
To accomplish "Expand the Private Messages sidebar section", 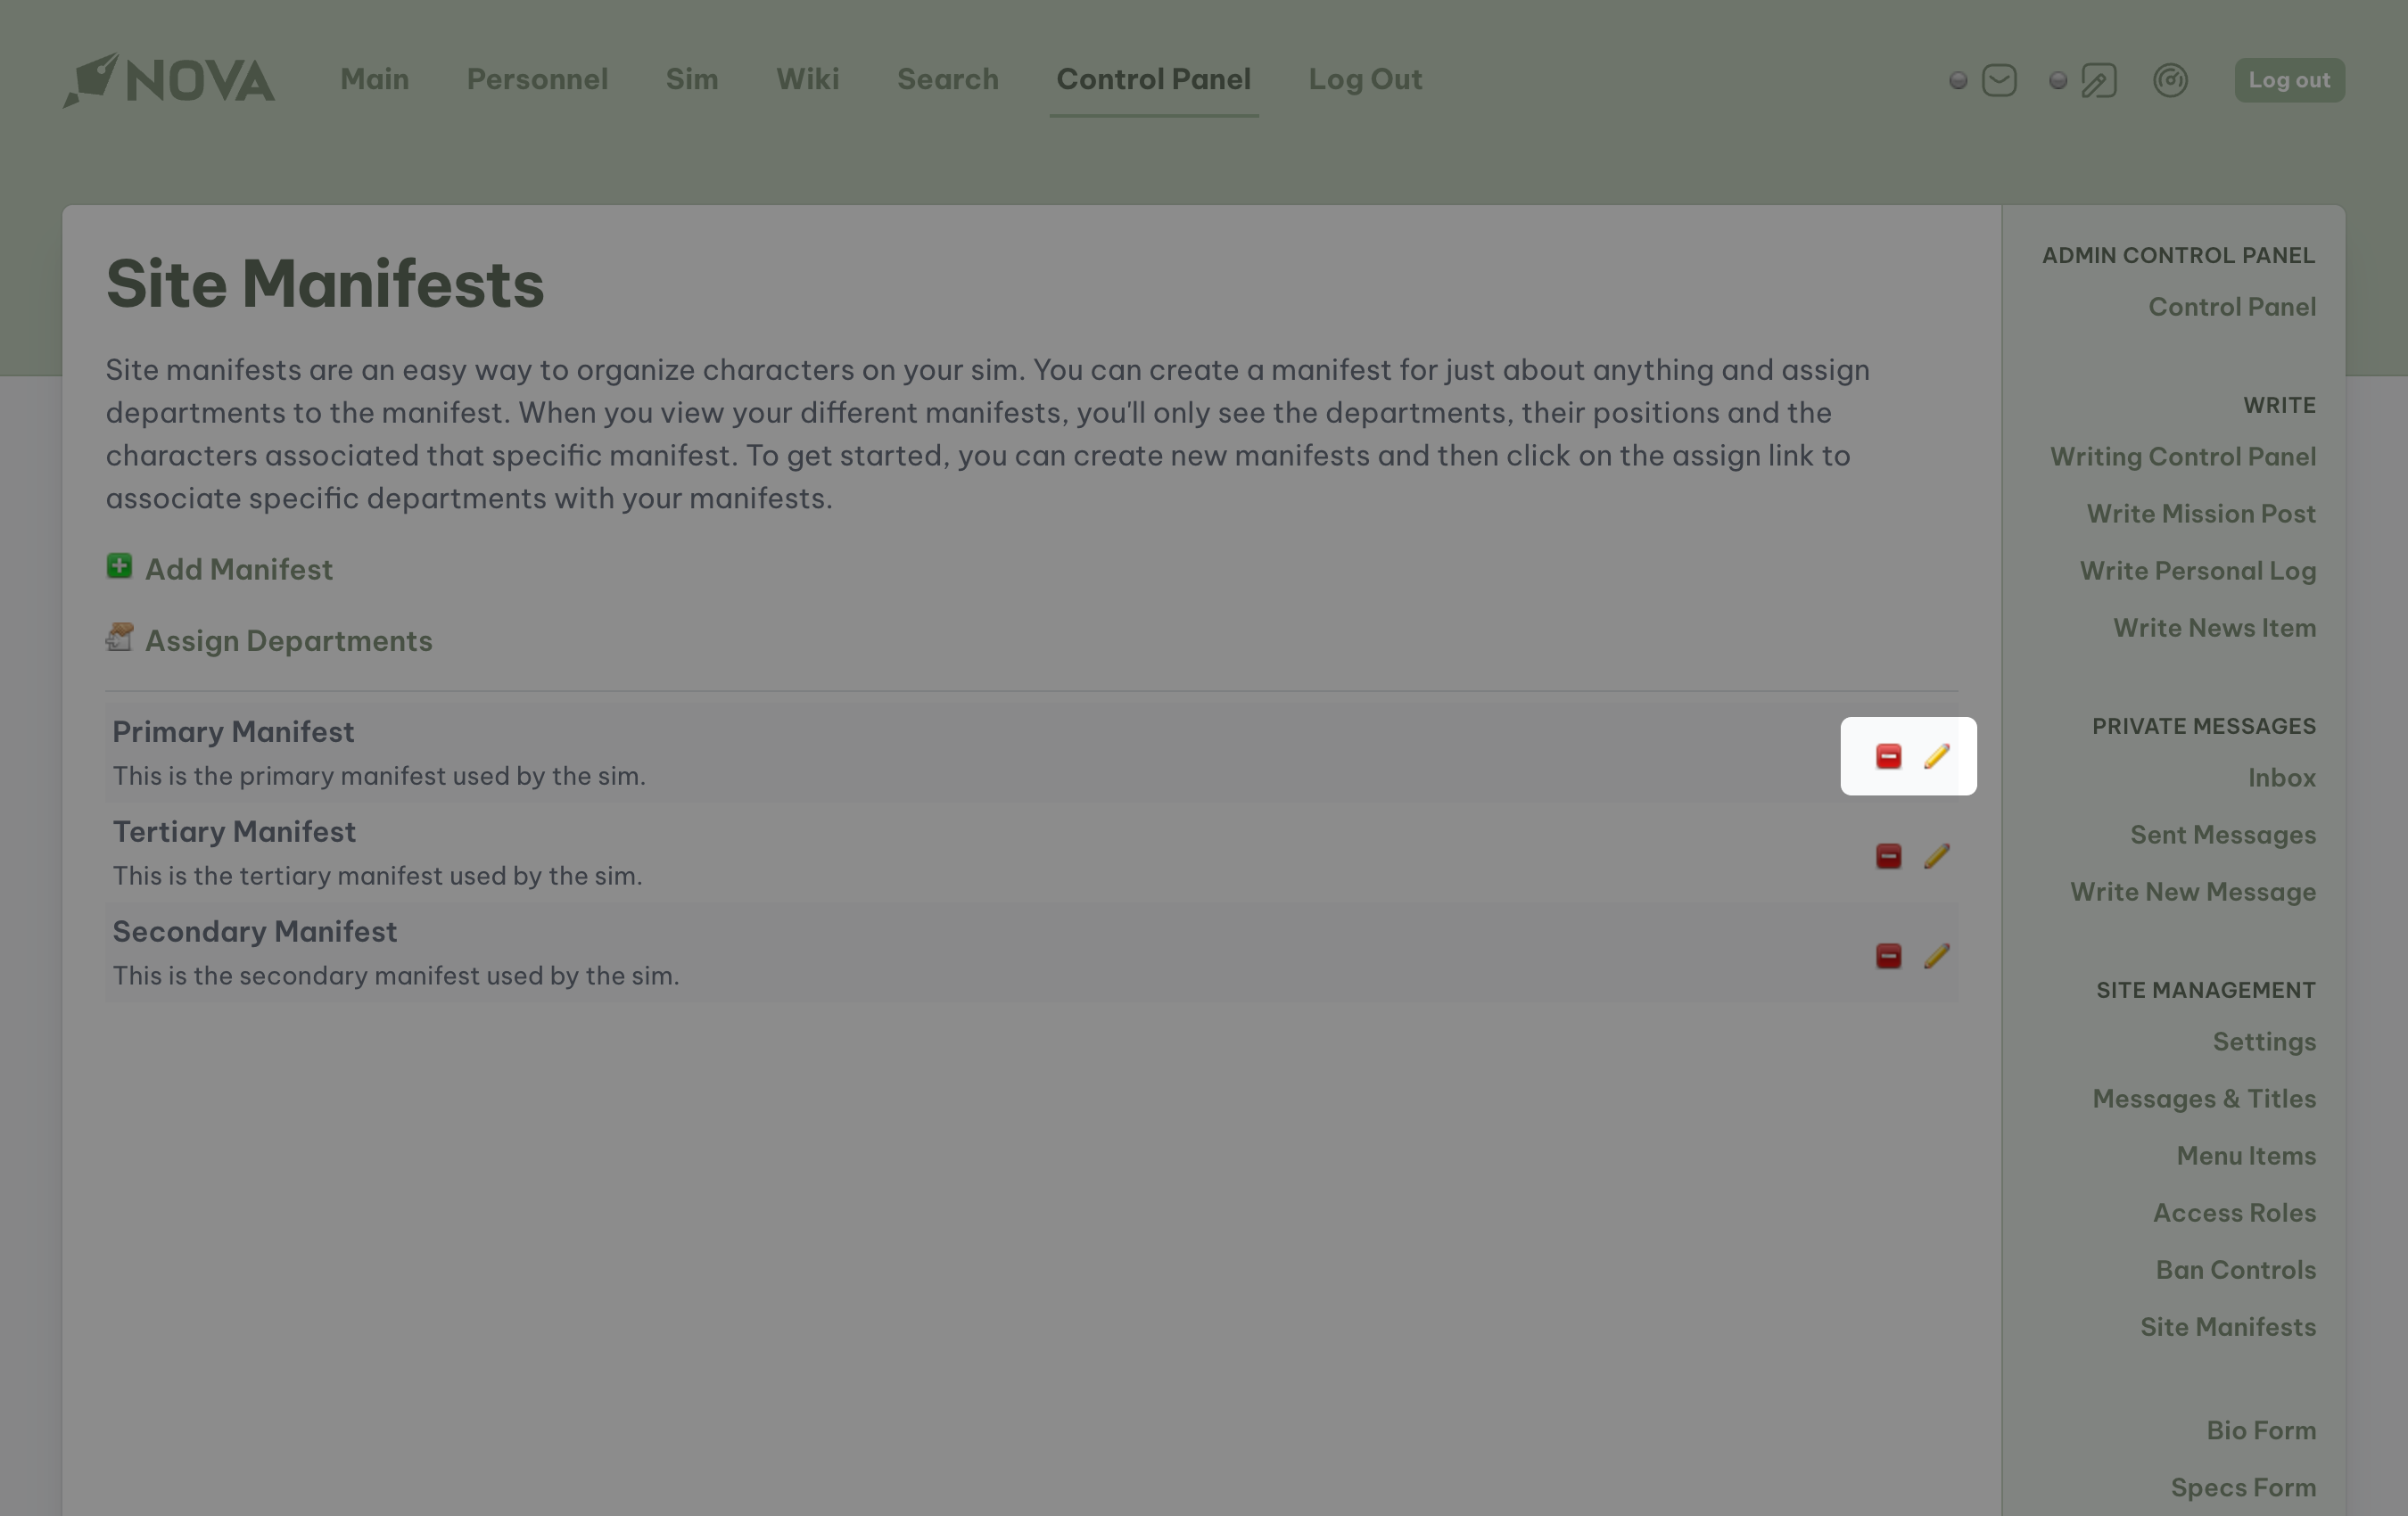I will pos(2204,725).
